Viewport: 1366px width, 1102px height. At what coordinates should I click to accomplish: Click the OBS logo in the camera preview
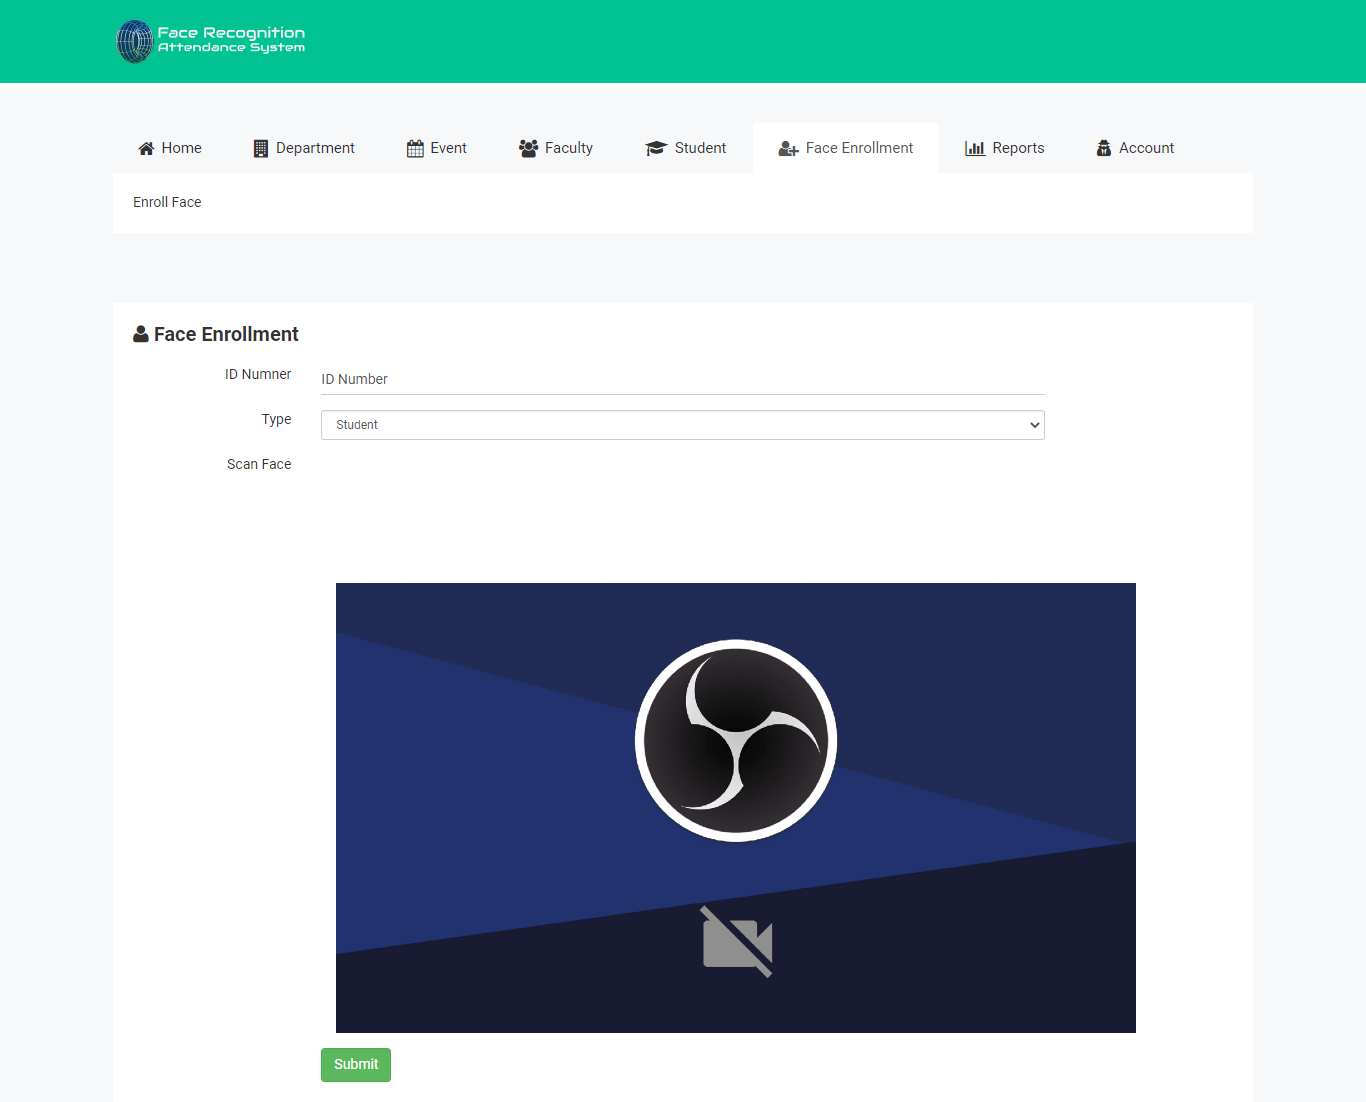736,740
